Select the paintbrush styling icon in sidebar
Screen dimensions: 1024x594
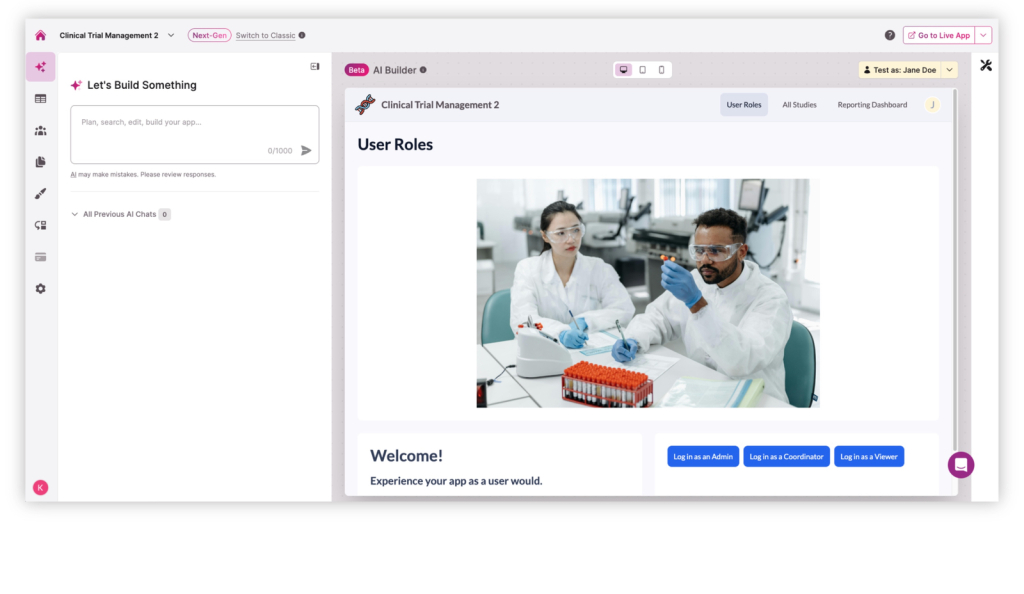pos(40,193)
